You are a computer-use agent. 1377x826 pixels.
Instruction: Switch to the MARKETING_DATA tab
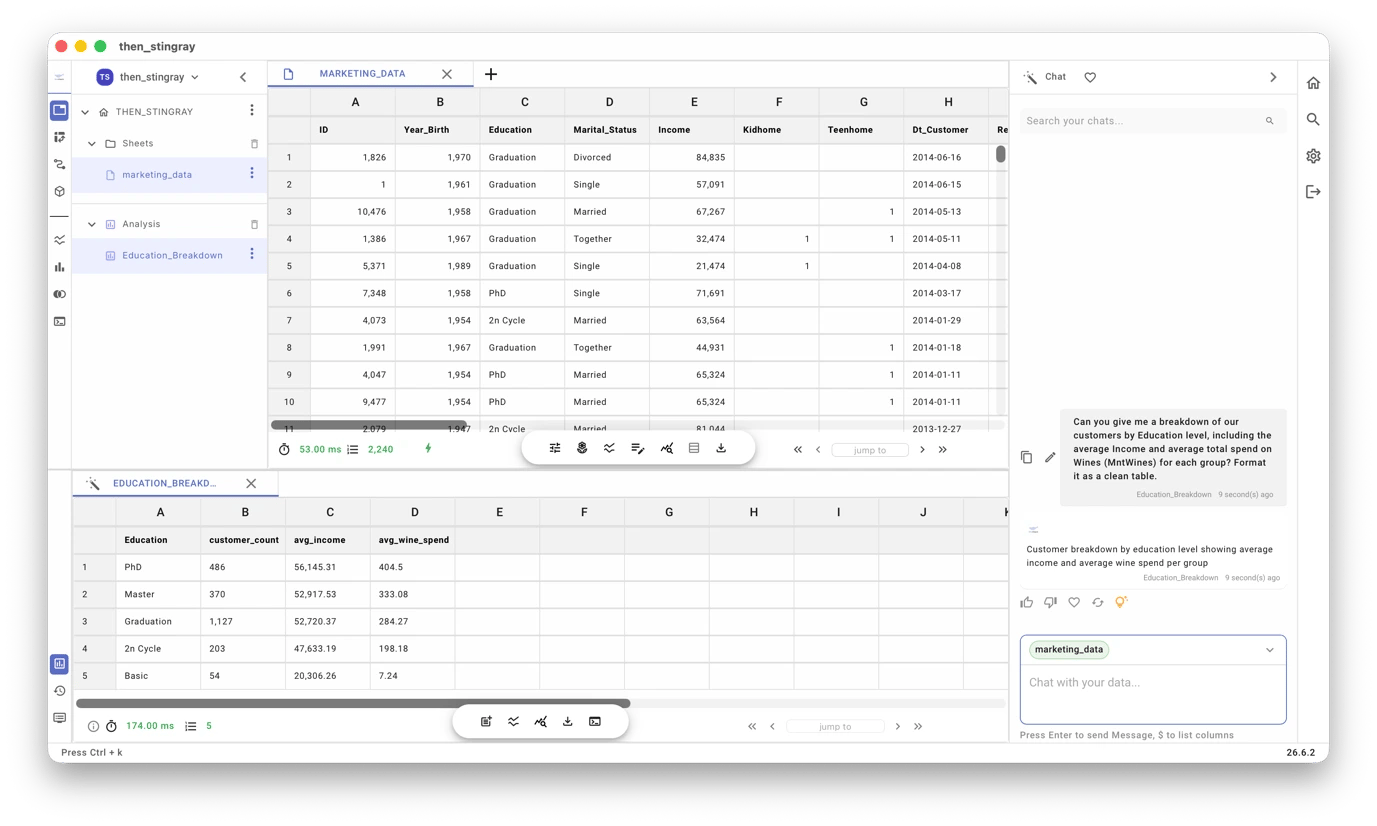tap(362, 74)
